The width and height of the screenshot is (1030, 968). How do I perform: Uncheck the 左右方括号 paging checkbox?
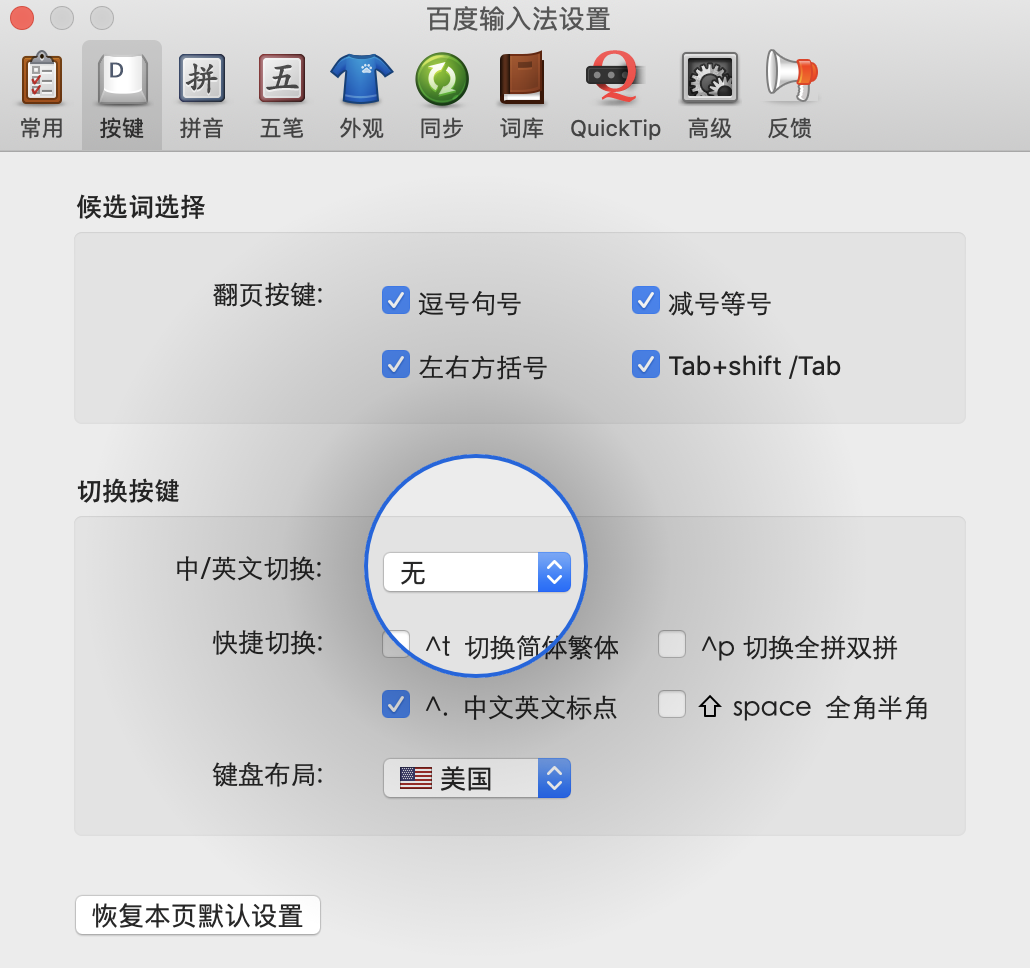[395, 364]
